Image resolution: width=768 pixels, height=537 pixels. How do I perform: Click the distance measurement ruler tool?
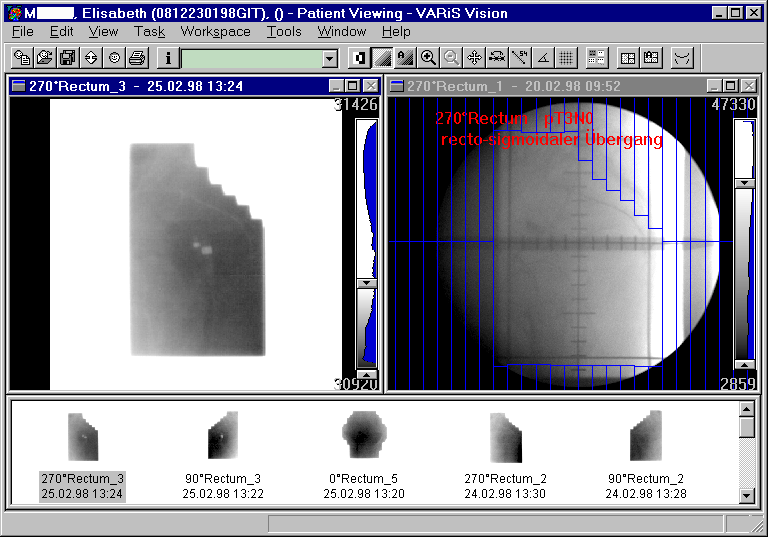(x=519, y=58)
